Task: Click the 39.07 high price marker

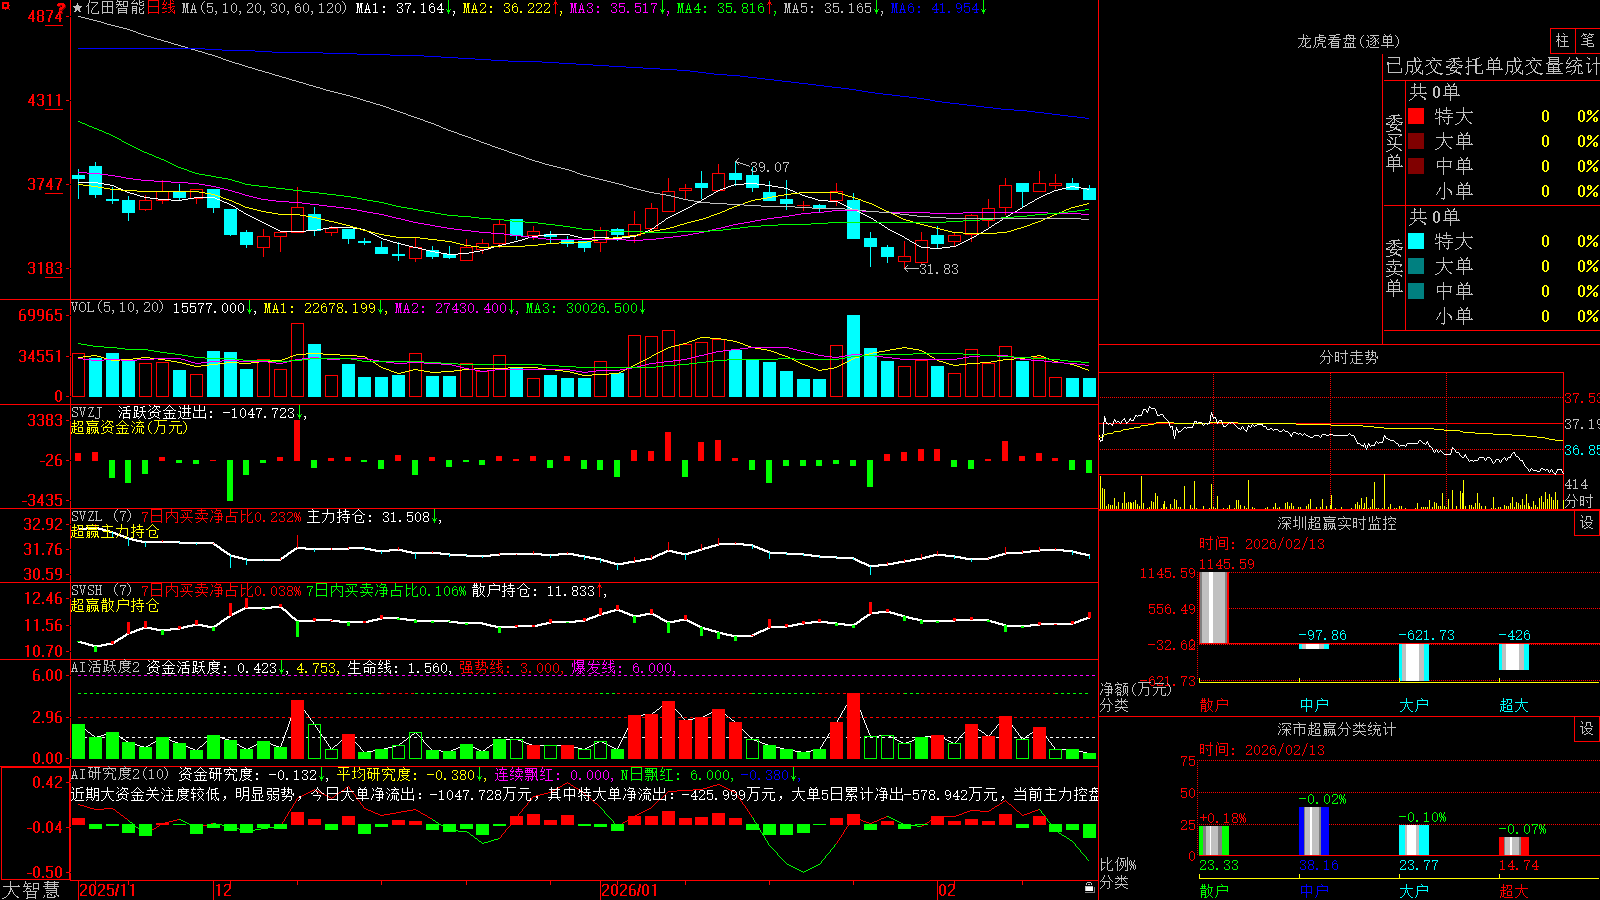Action: coord(769,167)
